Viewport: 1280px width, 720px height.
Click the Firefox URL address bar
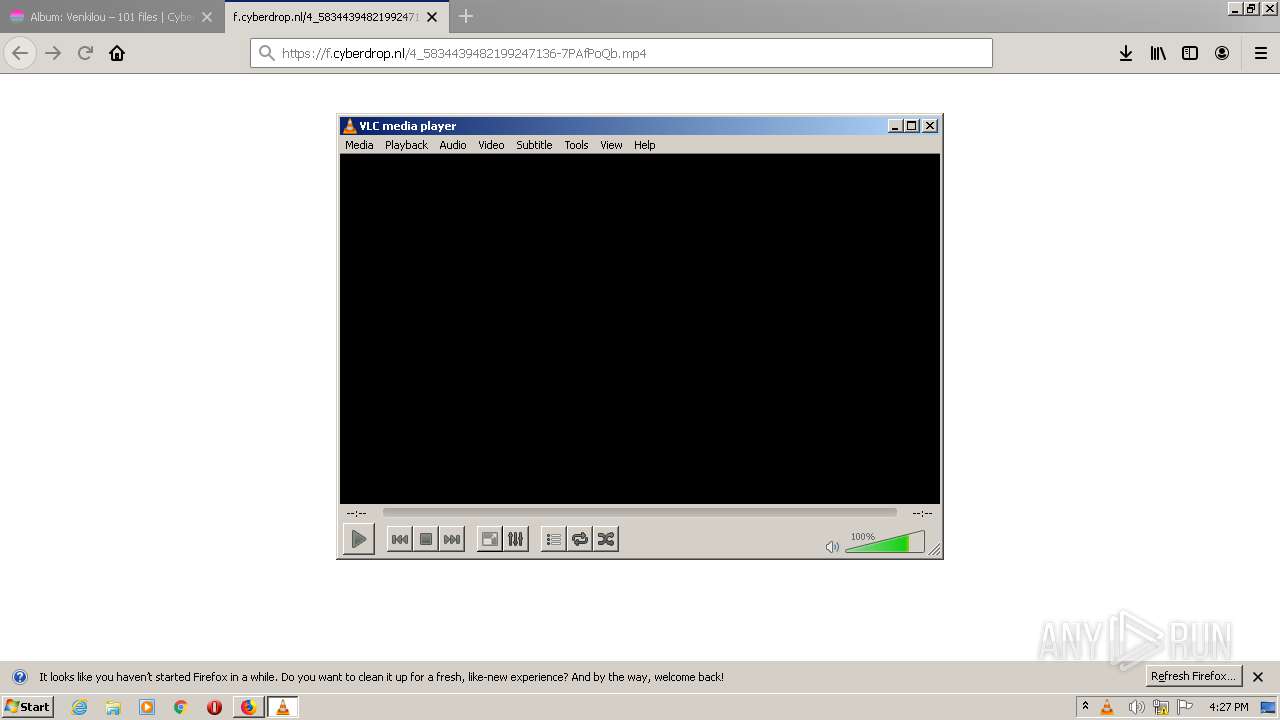(x=621, y=53)
